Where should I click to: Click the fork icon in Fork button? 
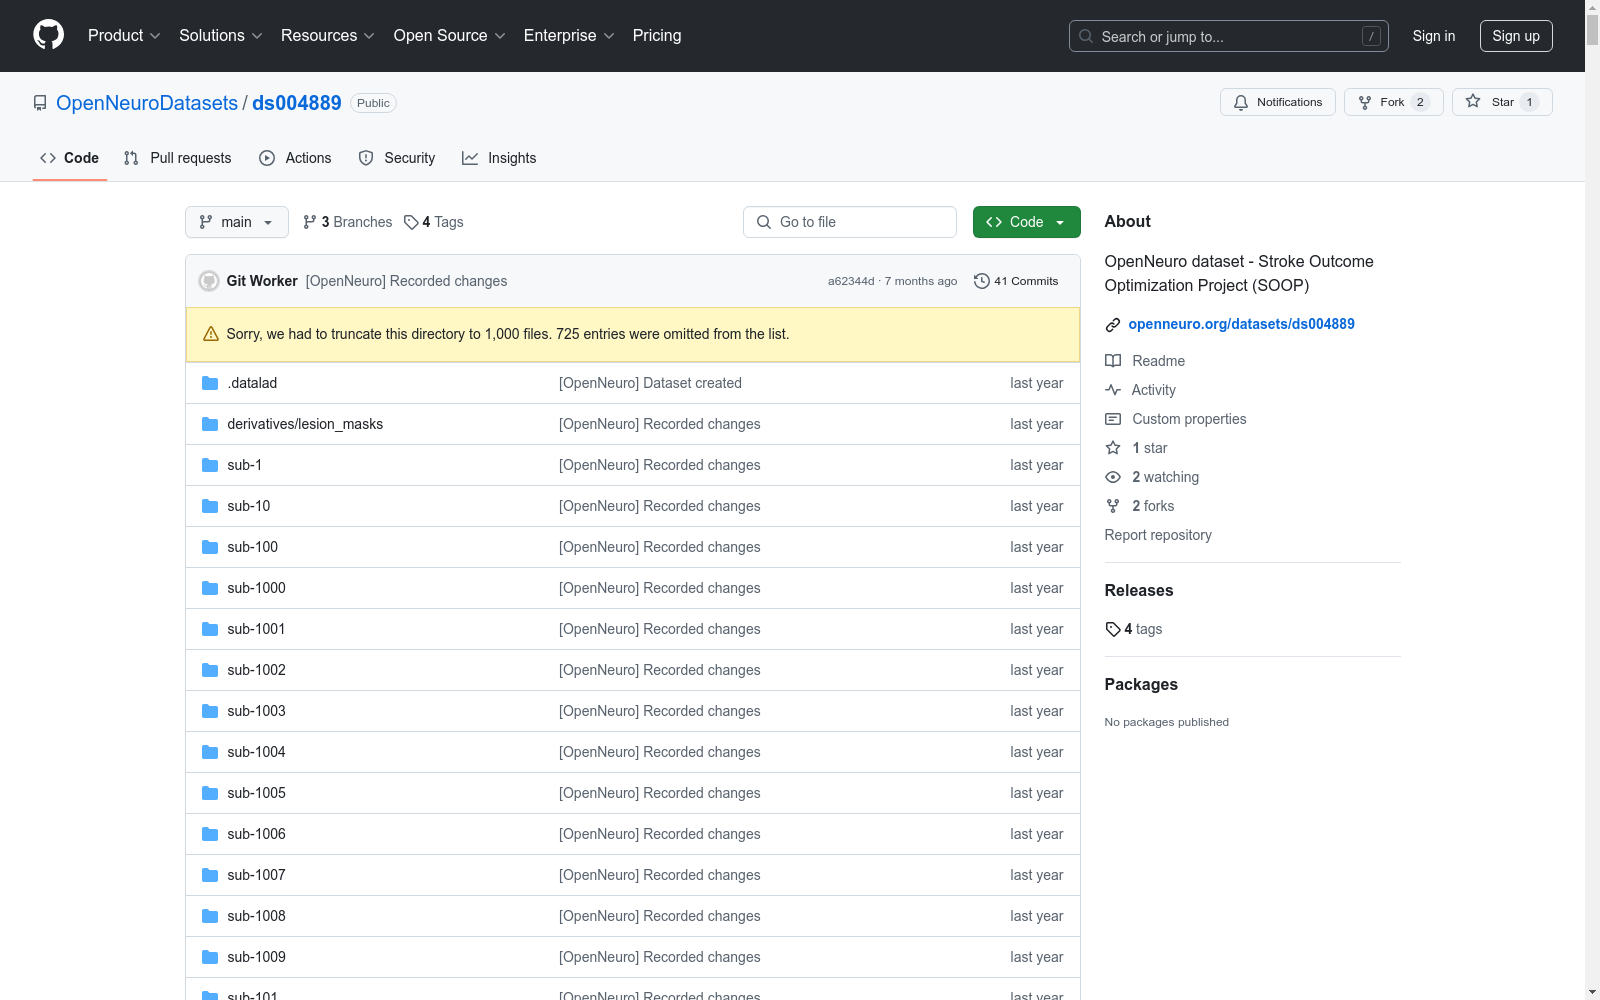point(1365,102)
